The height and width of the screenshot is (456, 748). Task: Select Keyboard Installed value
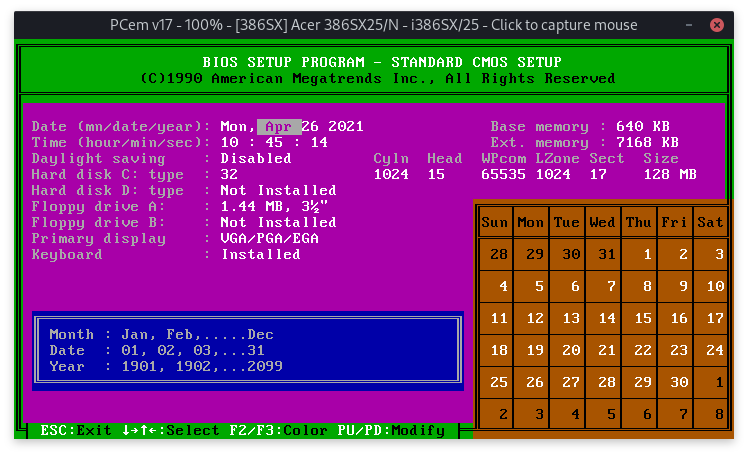pyautogui.click(x=261, y=254)
